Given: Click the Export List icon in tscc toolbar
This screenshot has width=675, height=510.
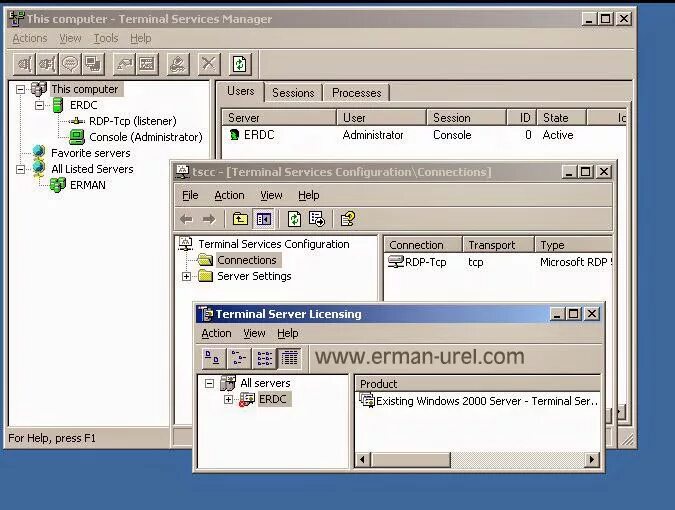Looking at the screenshot, I should [317, 219].
